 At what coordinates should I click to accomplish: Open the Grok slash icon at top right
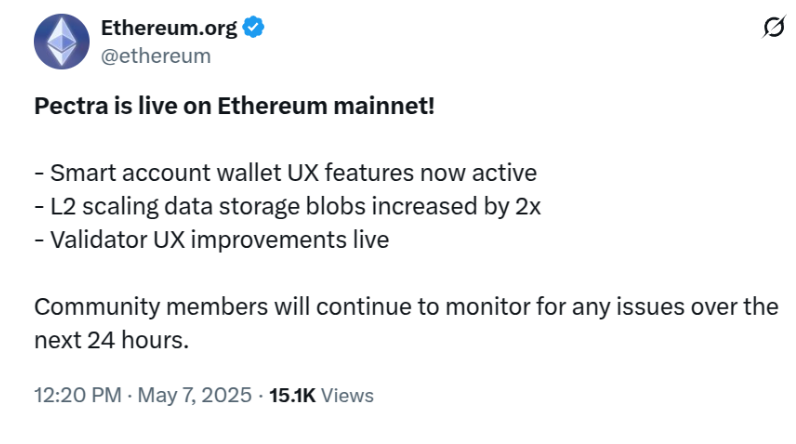(x=774, y=26)
